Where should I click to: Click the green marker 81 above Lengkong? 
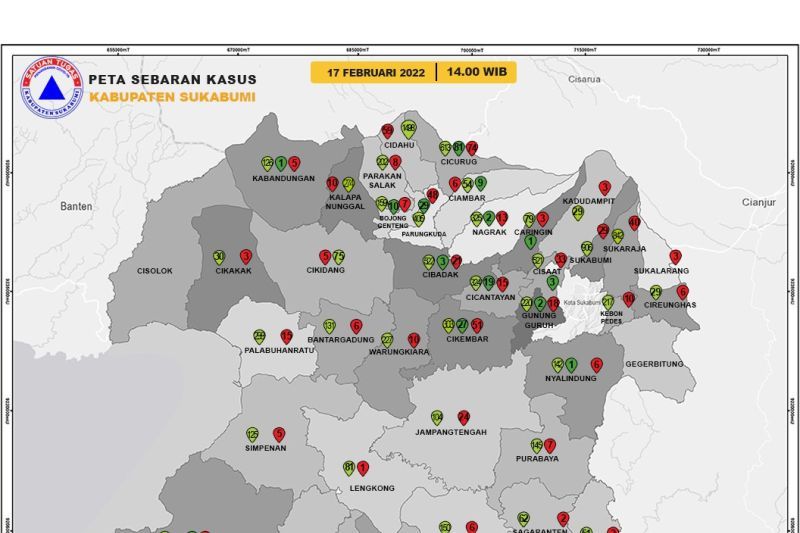[349, 468]
